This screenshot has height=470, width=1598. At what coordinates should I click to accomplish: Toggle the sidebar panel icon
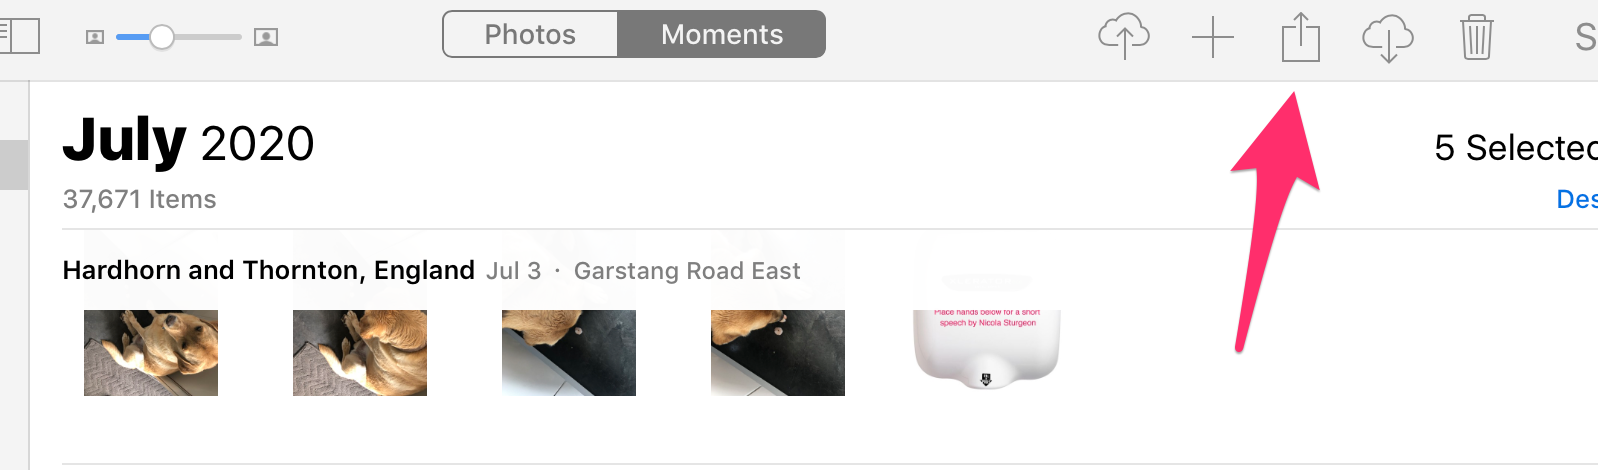tap(19, 36)
